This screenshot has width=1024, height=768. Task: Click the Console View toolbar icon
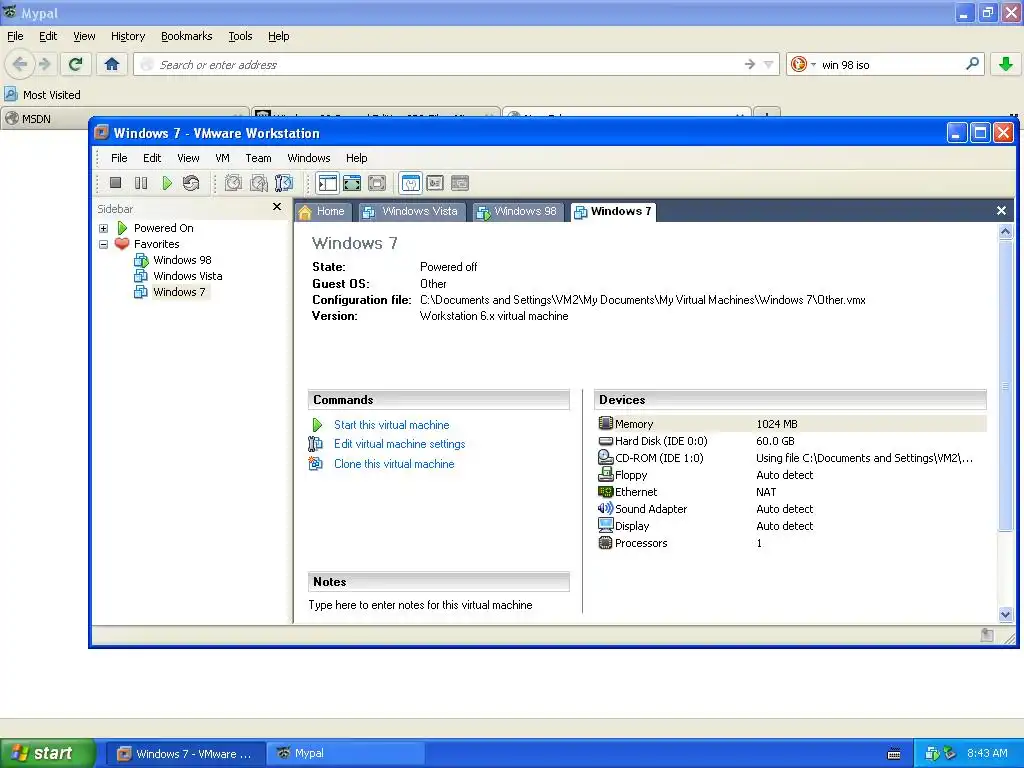(x=435, y=184)
